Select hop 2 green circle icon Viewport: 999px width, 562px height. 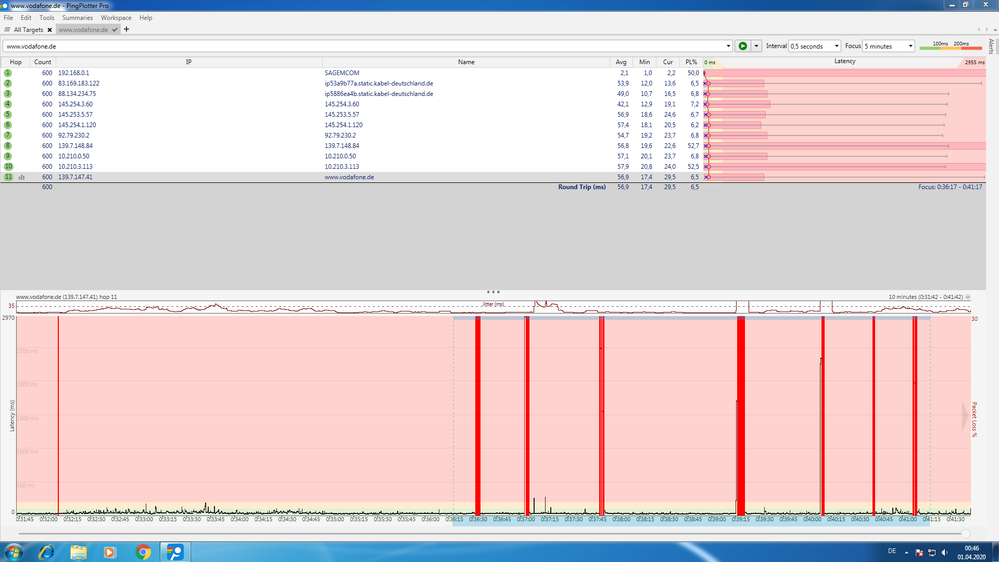pos(8,83)
